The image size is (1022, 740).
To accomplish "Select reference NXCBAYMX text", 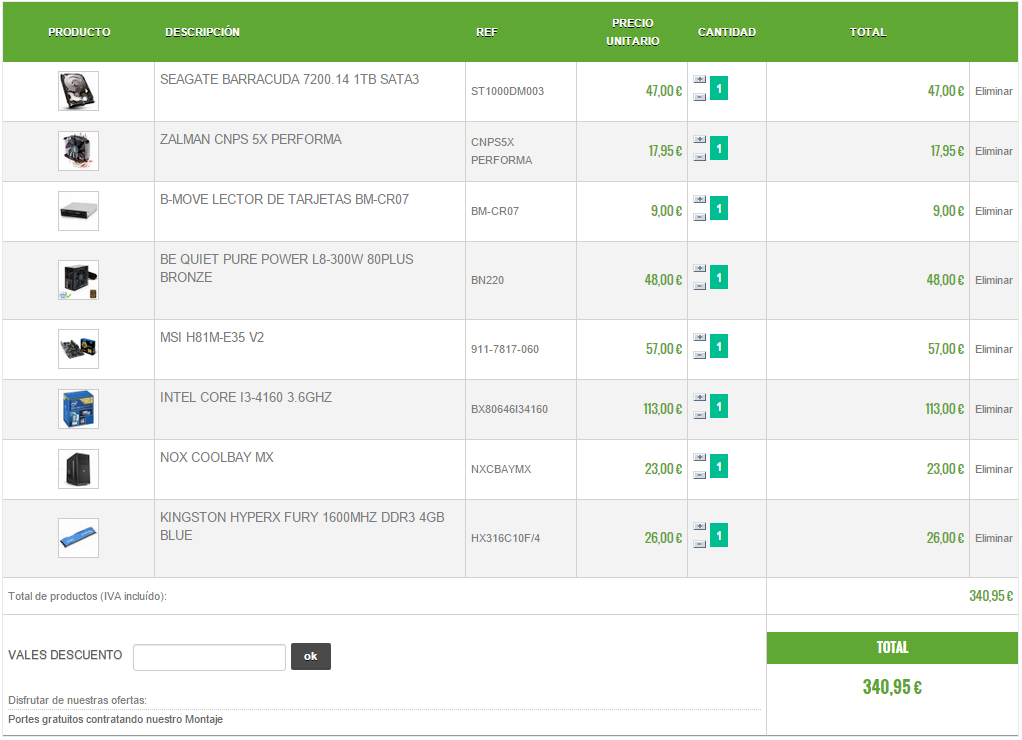I will pyautogui.click(x=501, y=469).
